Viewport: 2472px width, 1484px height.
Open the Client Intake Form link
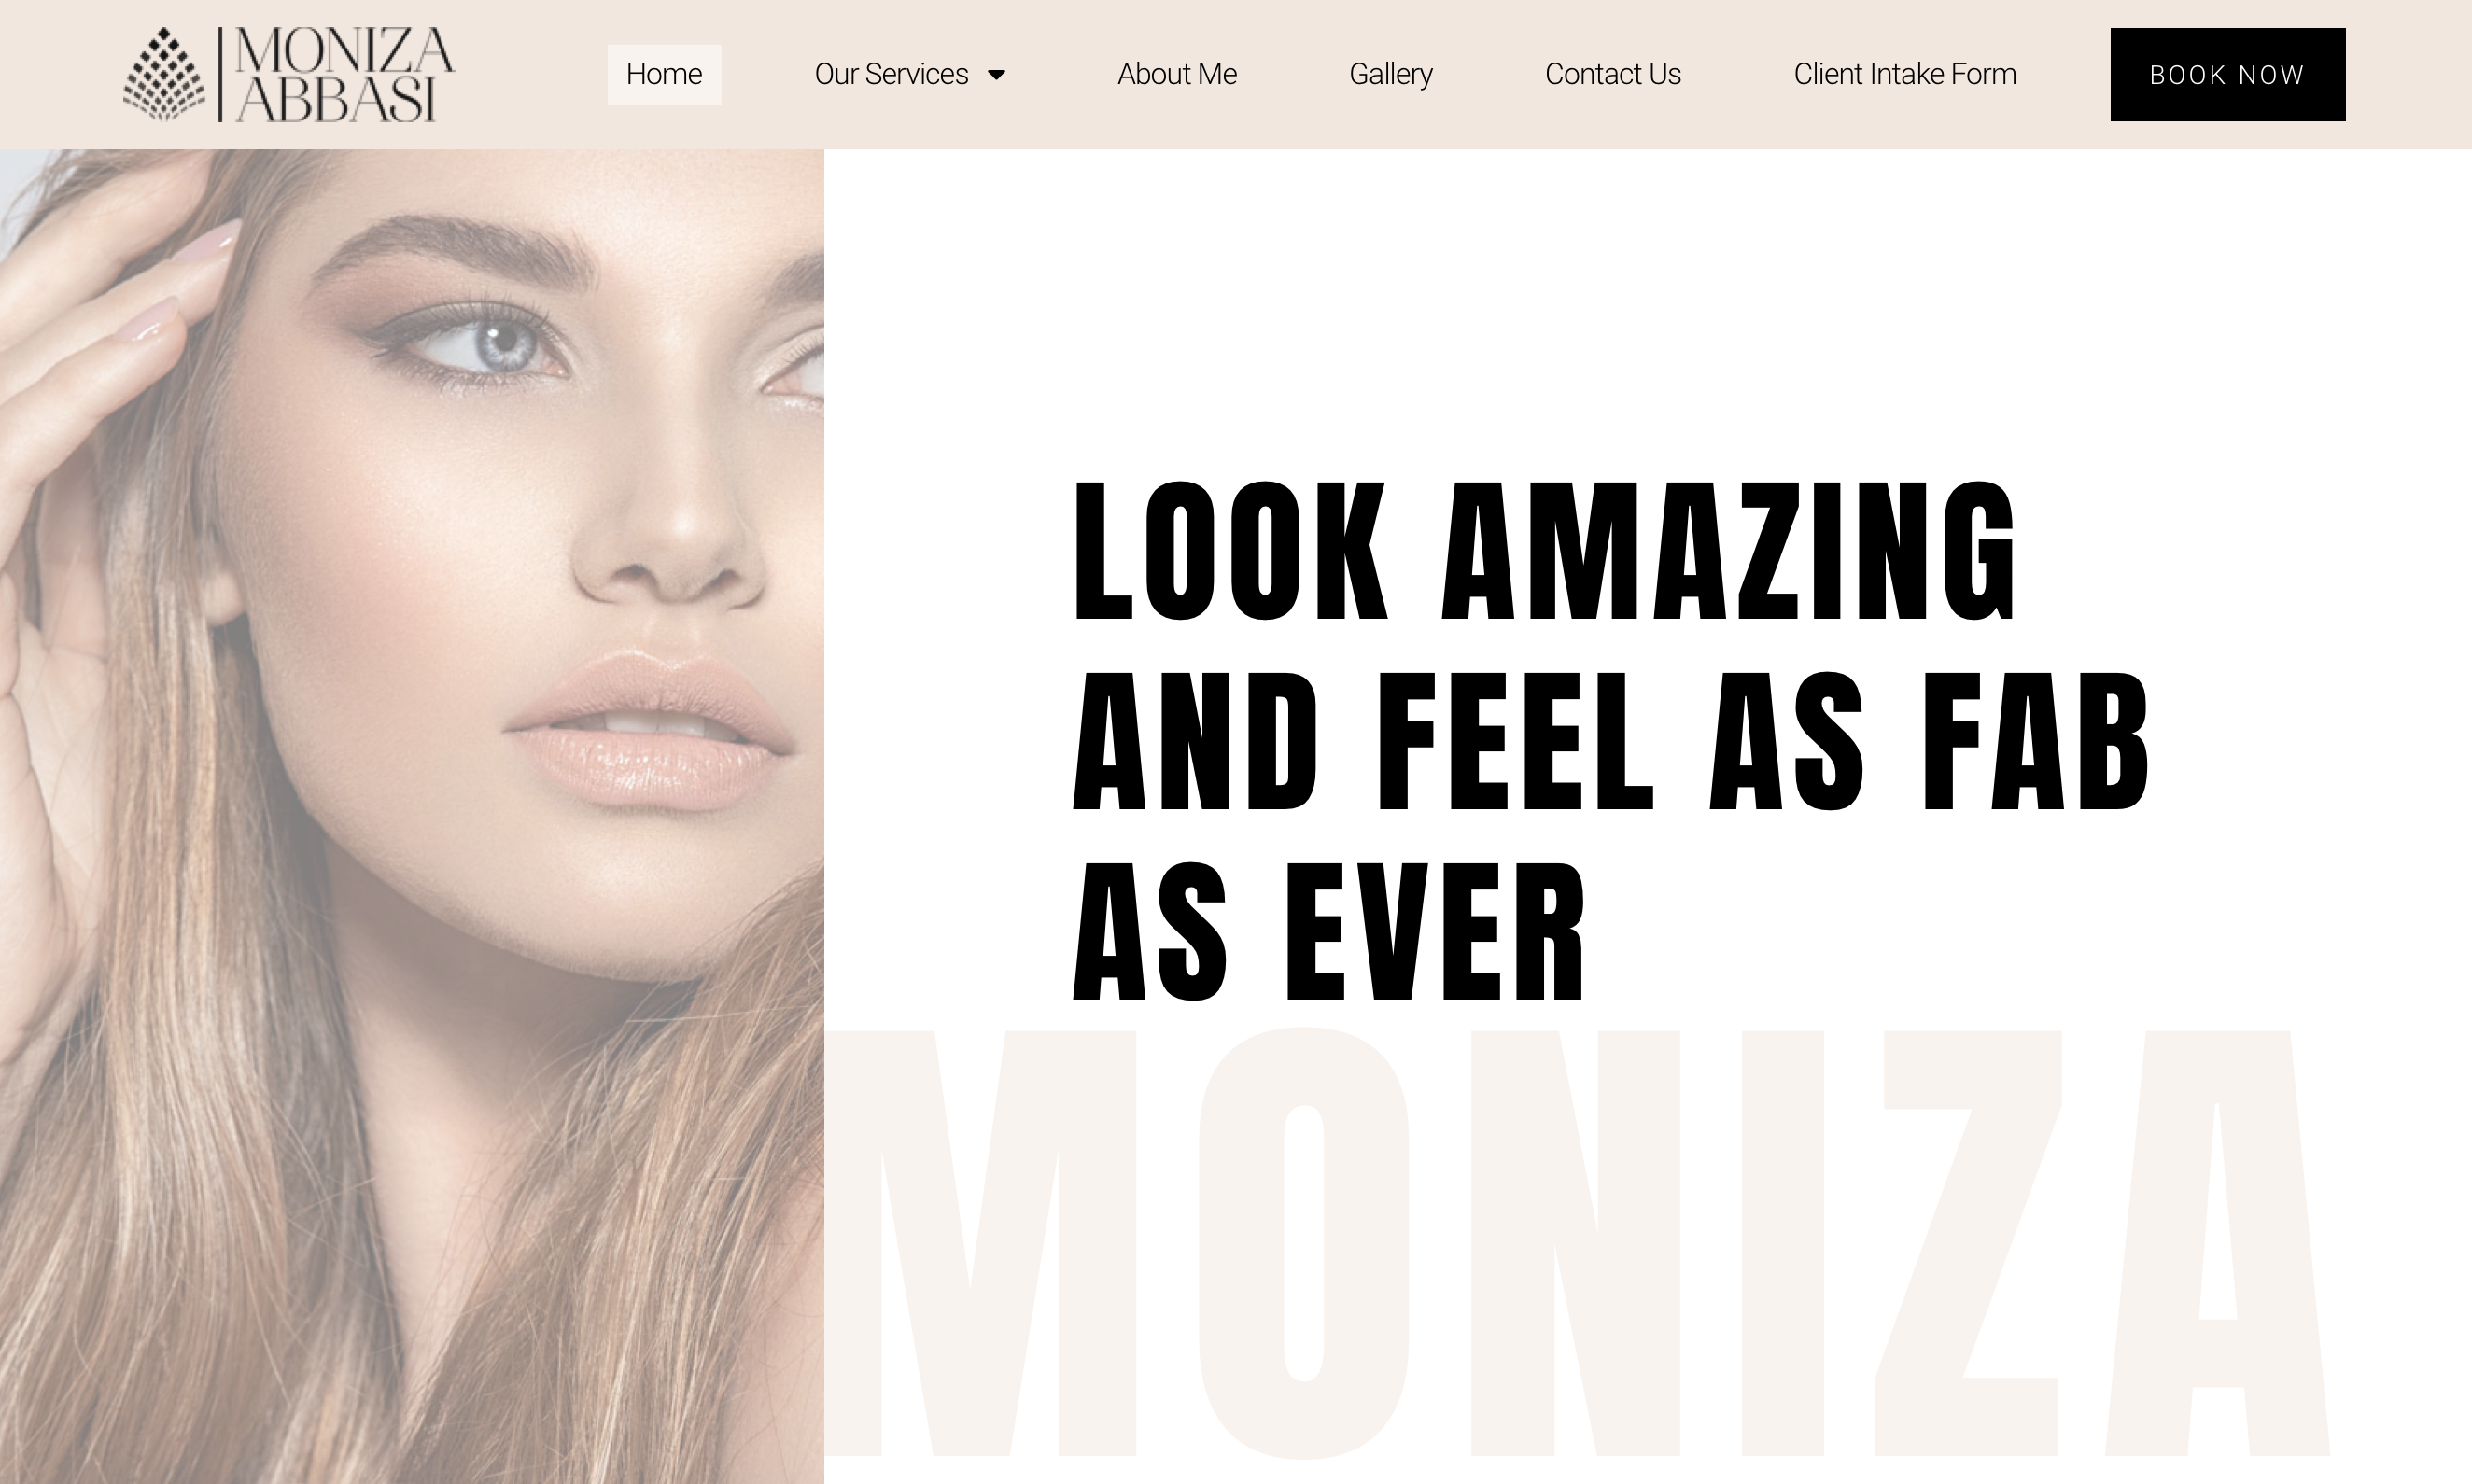click(1905, 74)
